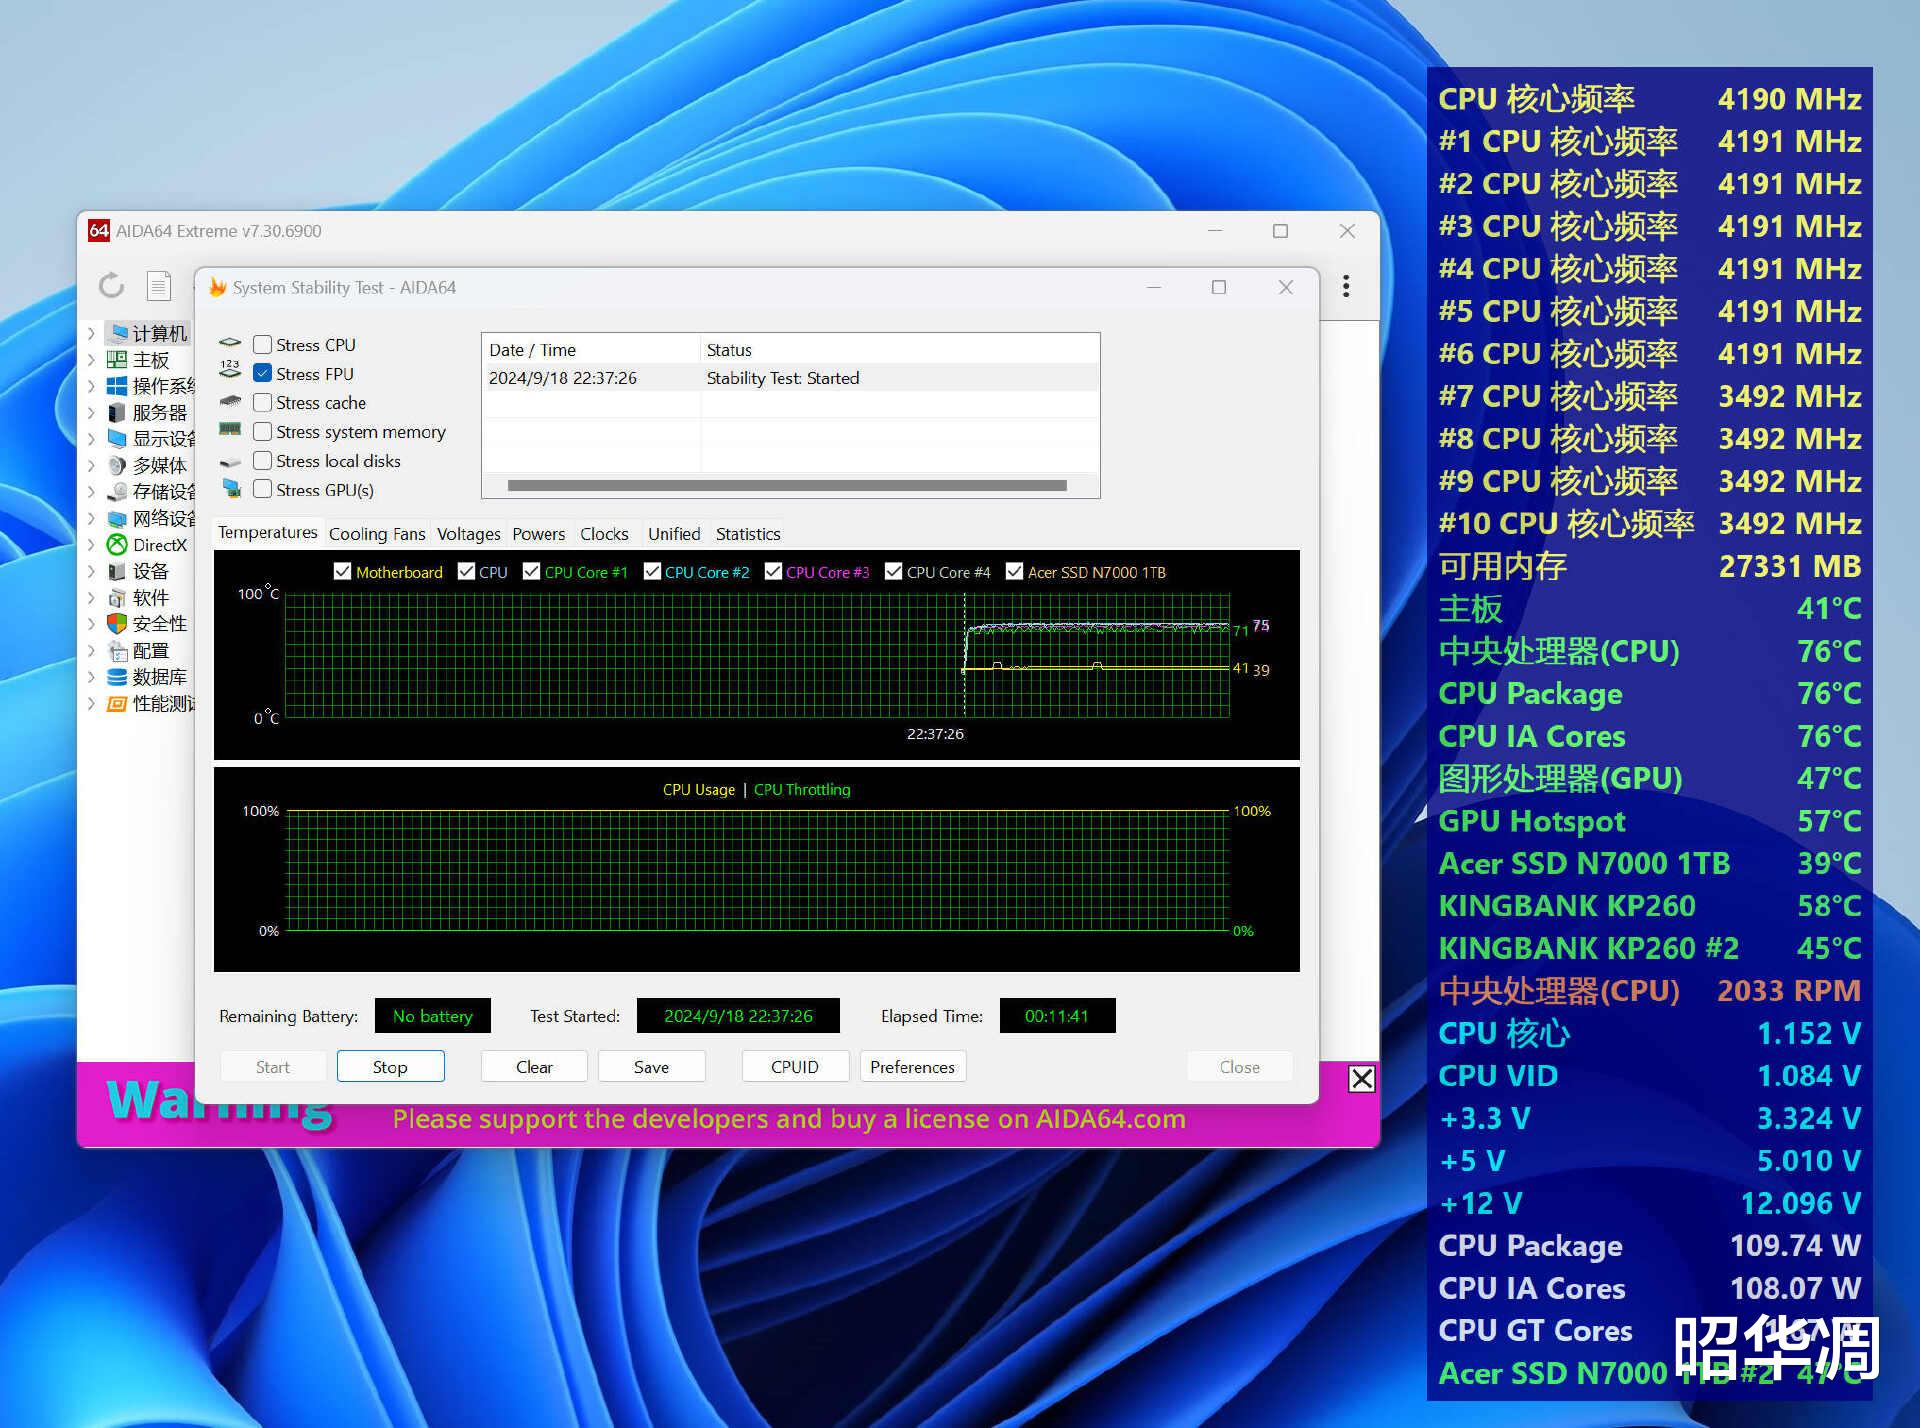Uncheck the Stress FPU checkbox
The image size is (1920, 1428).
click(263, 374)
